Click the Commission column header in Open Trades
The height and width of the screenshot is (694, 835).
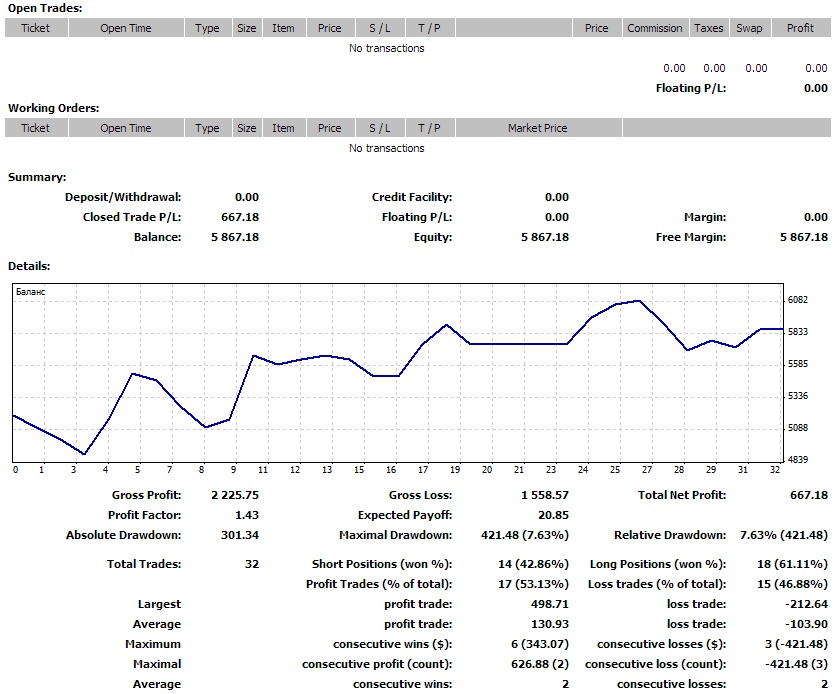pyautogui.click(x=655, y=28)
